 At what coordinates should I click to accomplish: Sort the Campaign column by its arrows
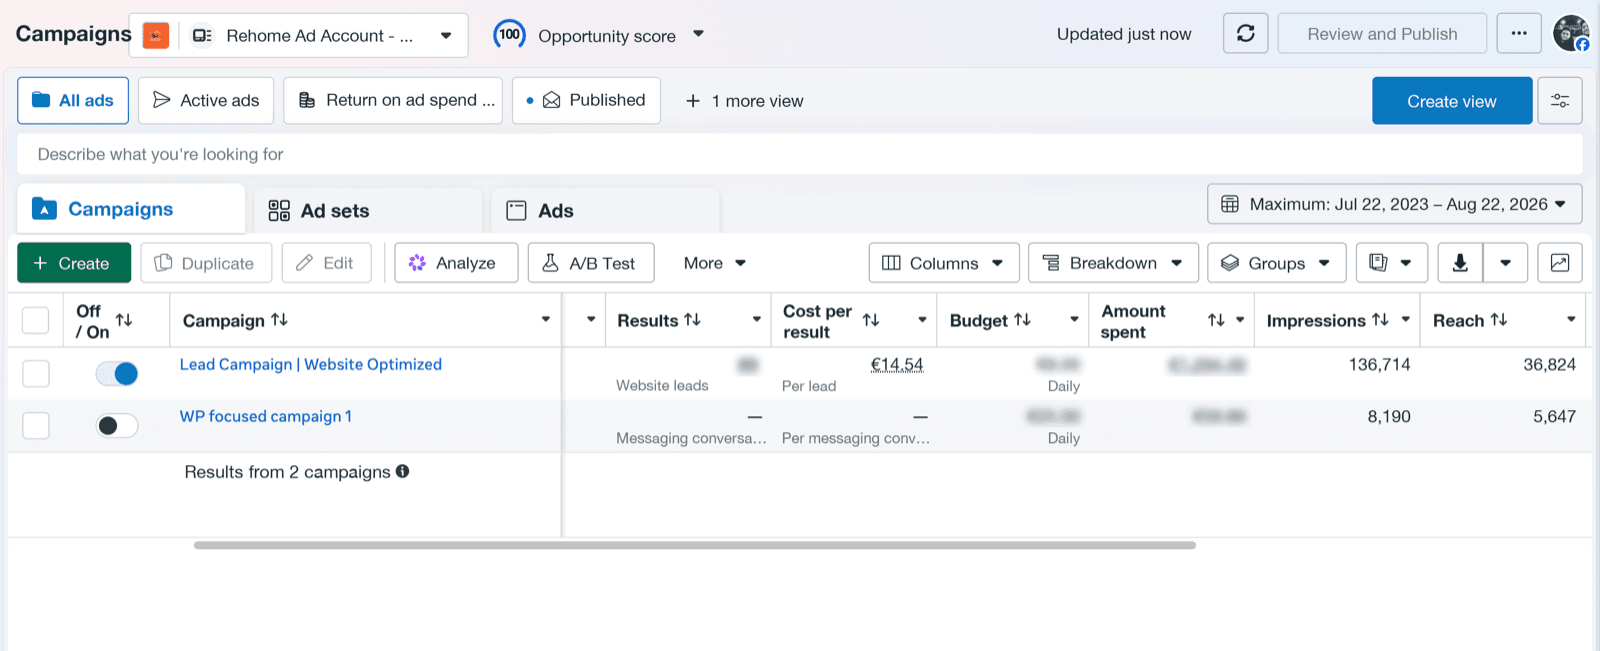pyautogui.click(x=280, y=320)
